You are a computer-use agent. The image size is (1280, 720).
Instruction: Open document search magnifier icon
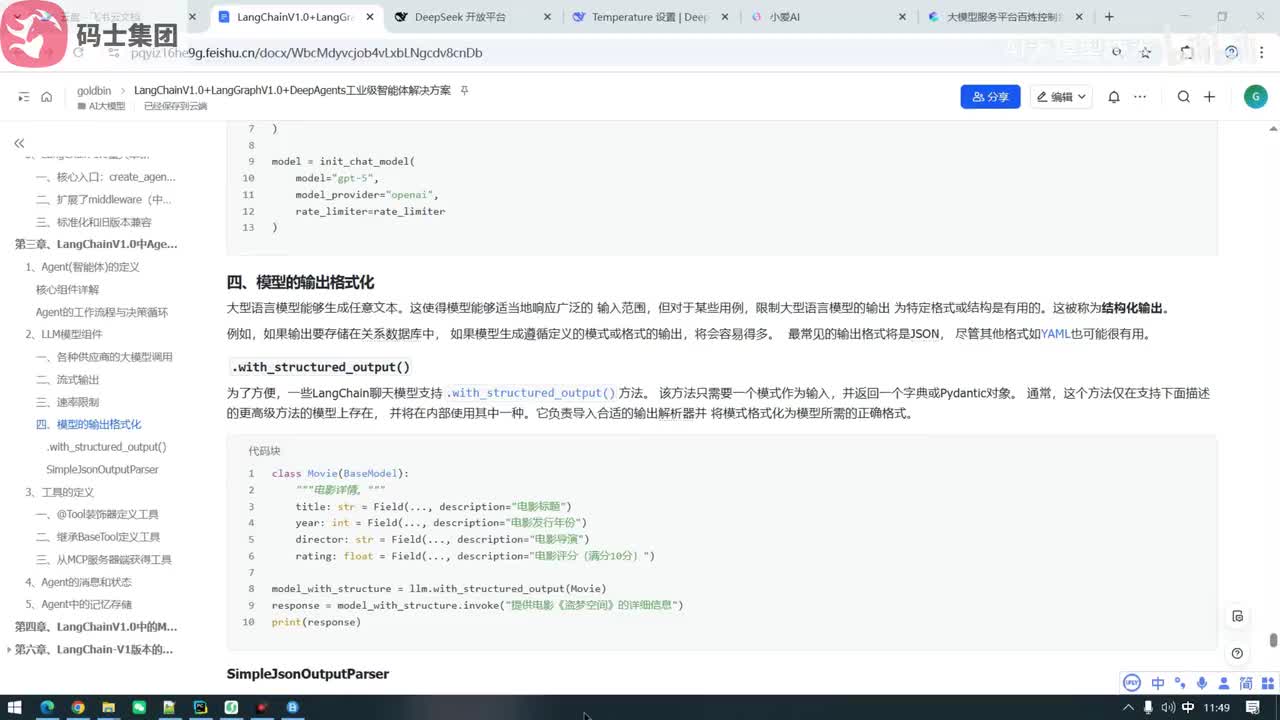[1184, 97]
